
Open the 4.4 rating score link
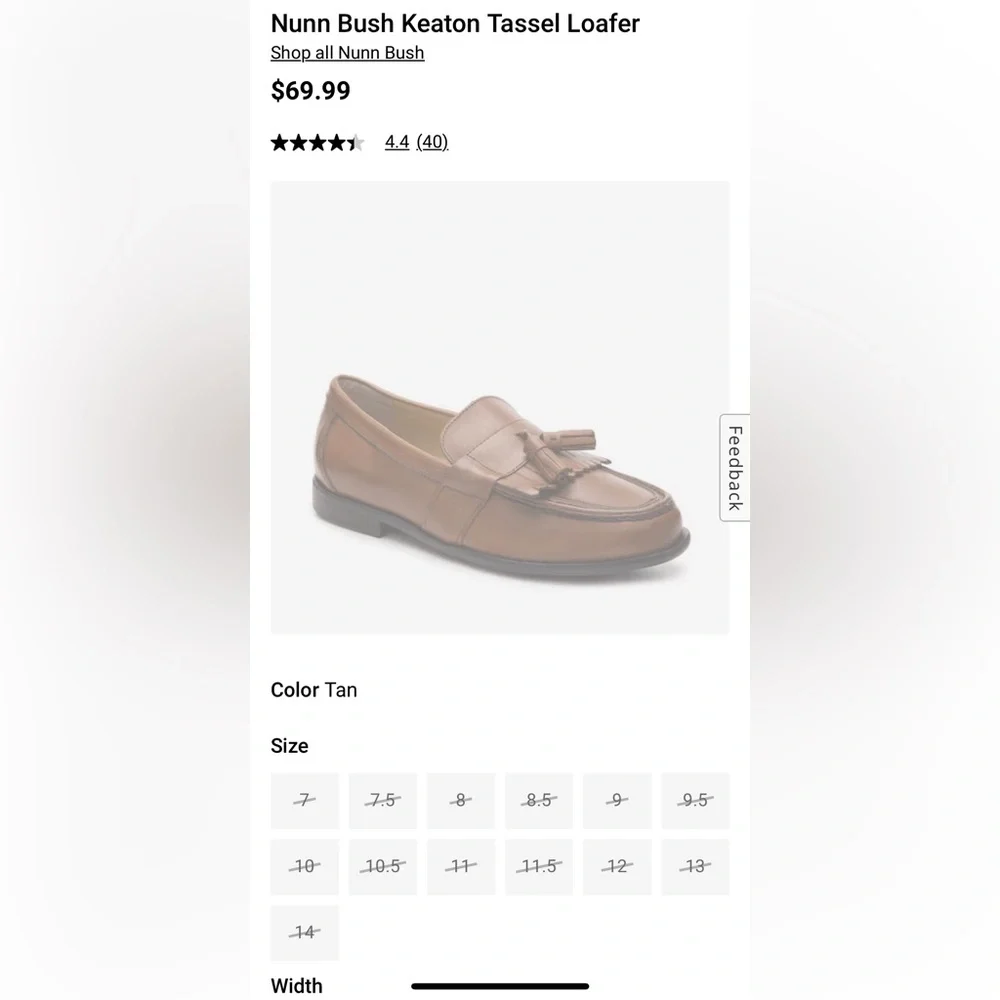pyautogui.click(x=397, y=142)
